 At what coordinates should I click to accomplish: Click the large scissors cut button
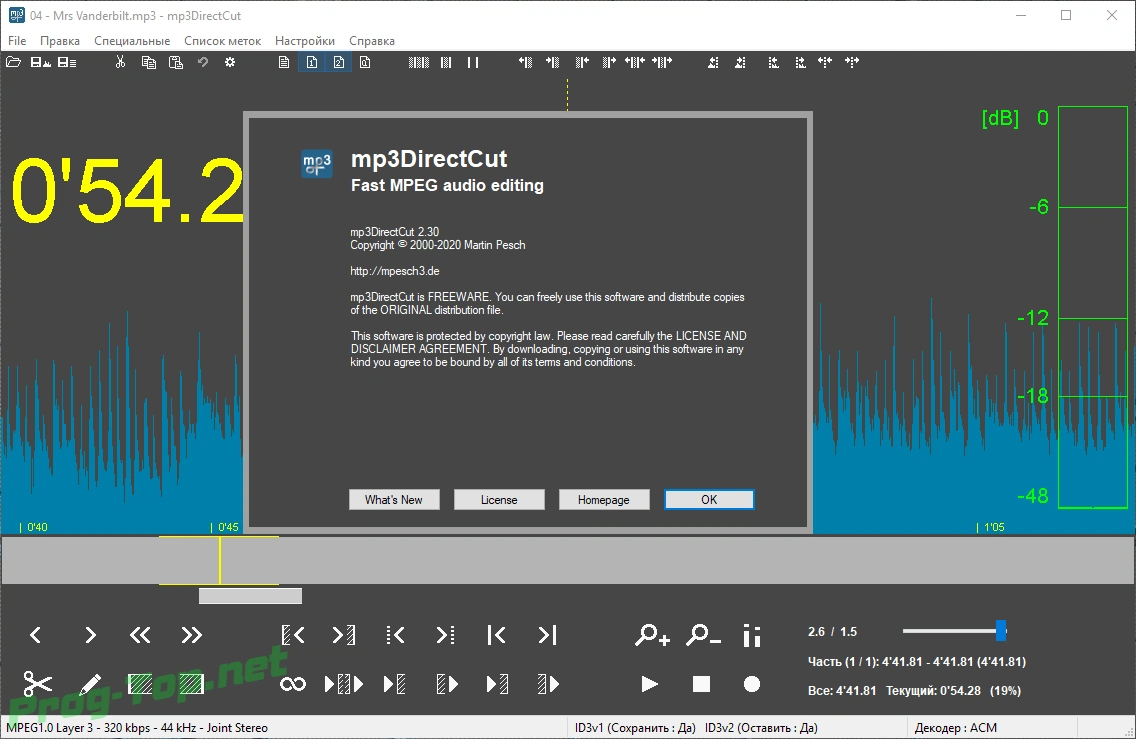(37, 683)
